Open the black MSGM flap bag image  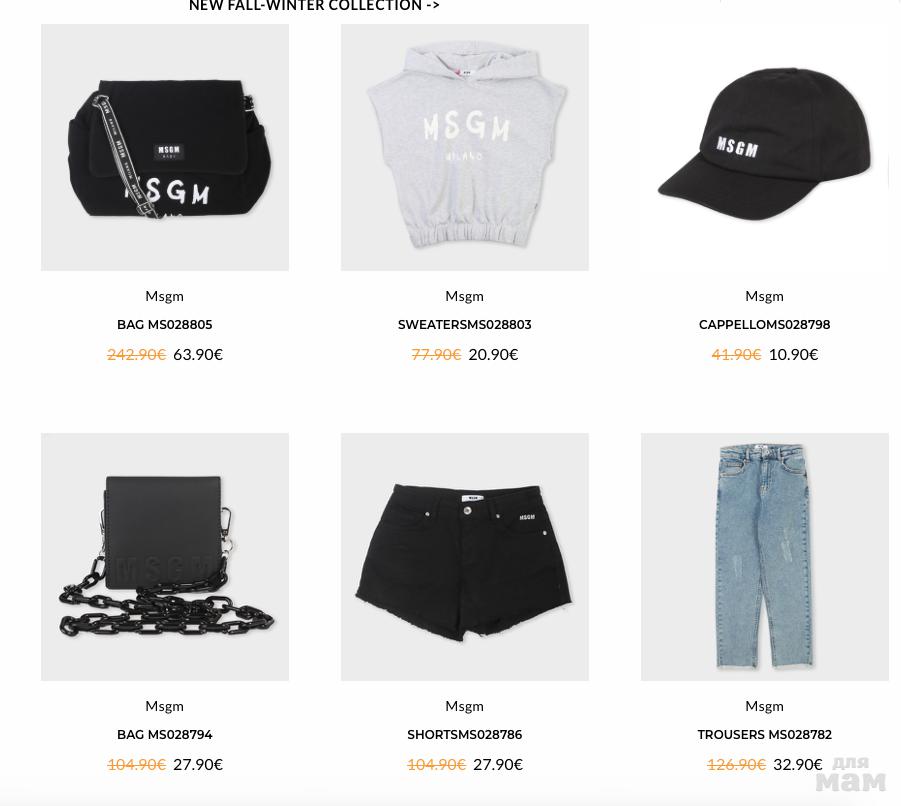coord(164,147)
